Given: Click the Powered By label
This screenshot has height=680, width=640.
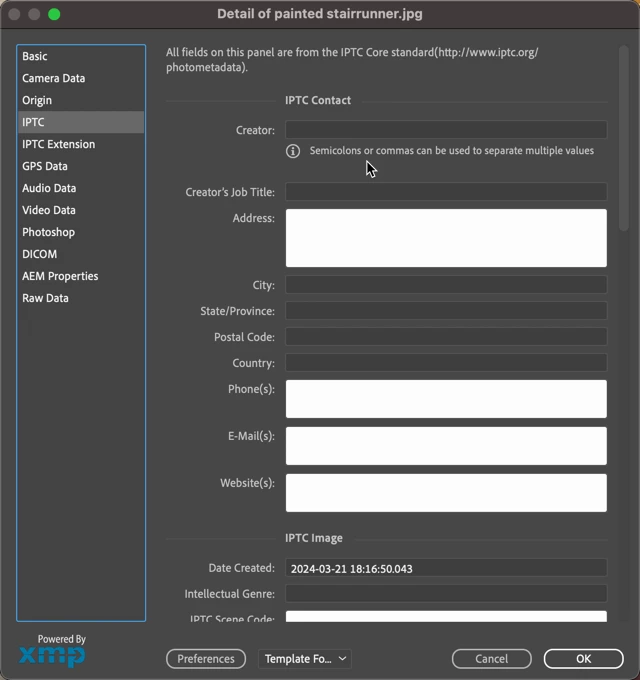Looking at the screenshot, I should (x=62, y=639).
